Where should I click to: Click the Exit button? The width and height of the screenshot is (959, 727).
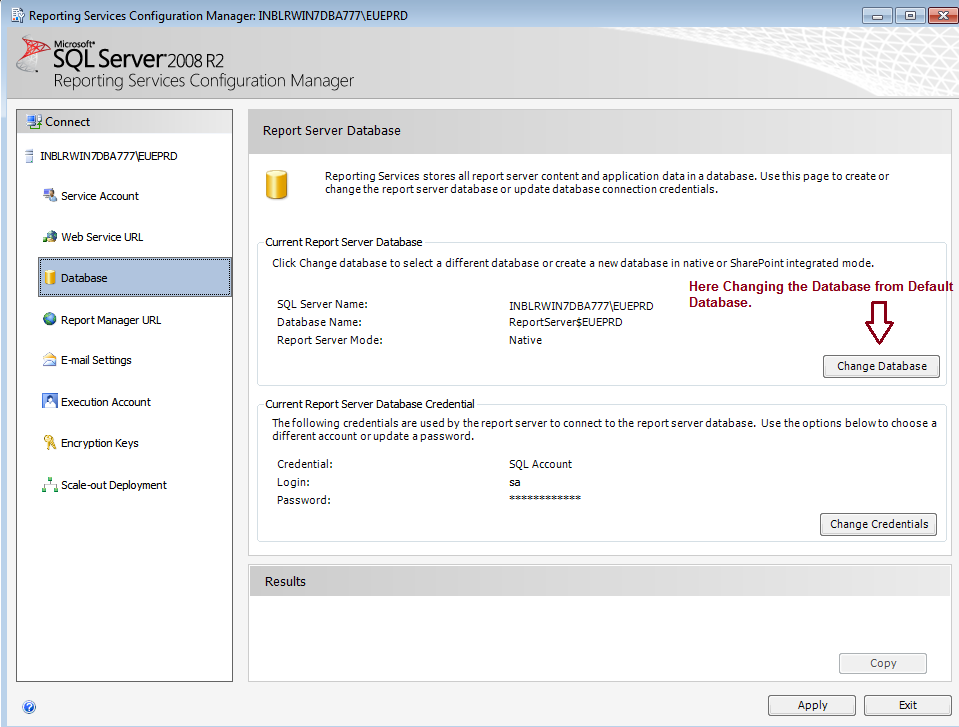coord(908,705)
